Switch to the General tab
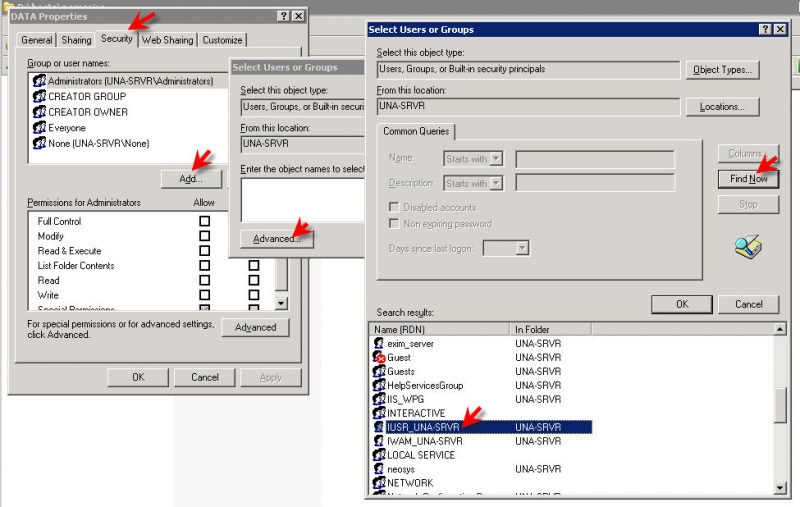 coord(36,40)
